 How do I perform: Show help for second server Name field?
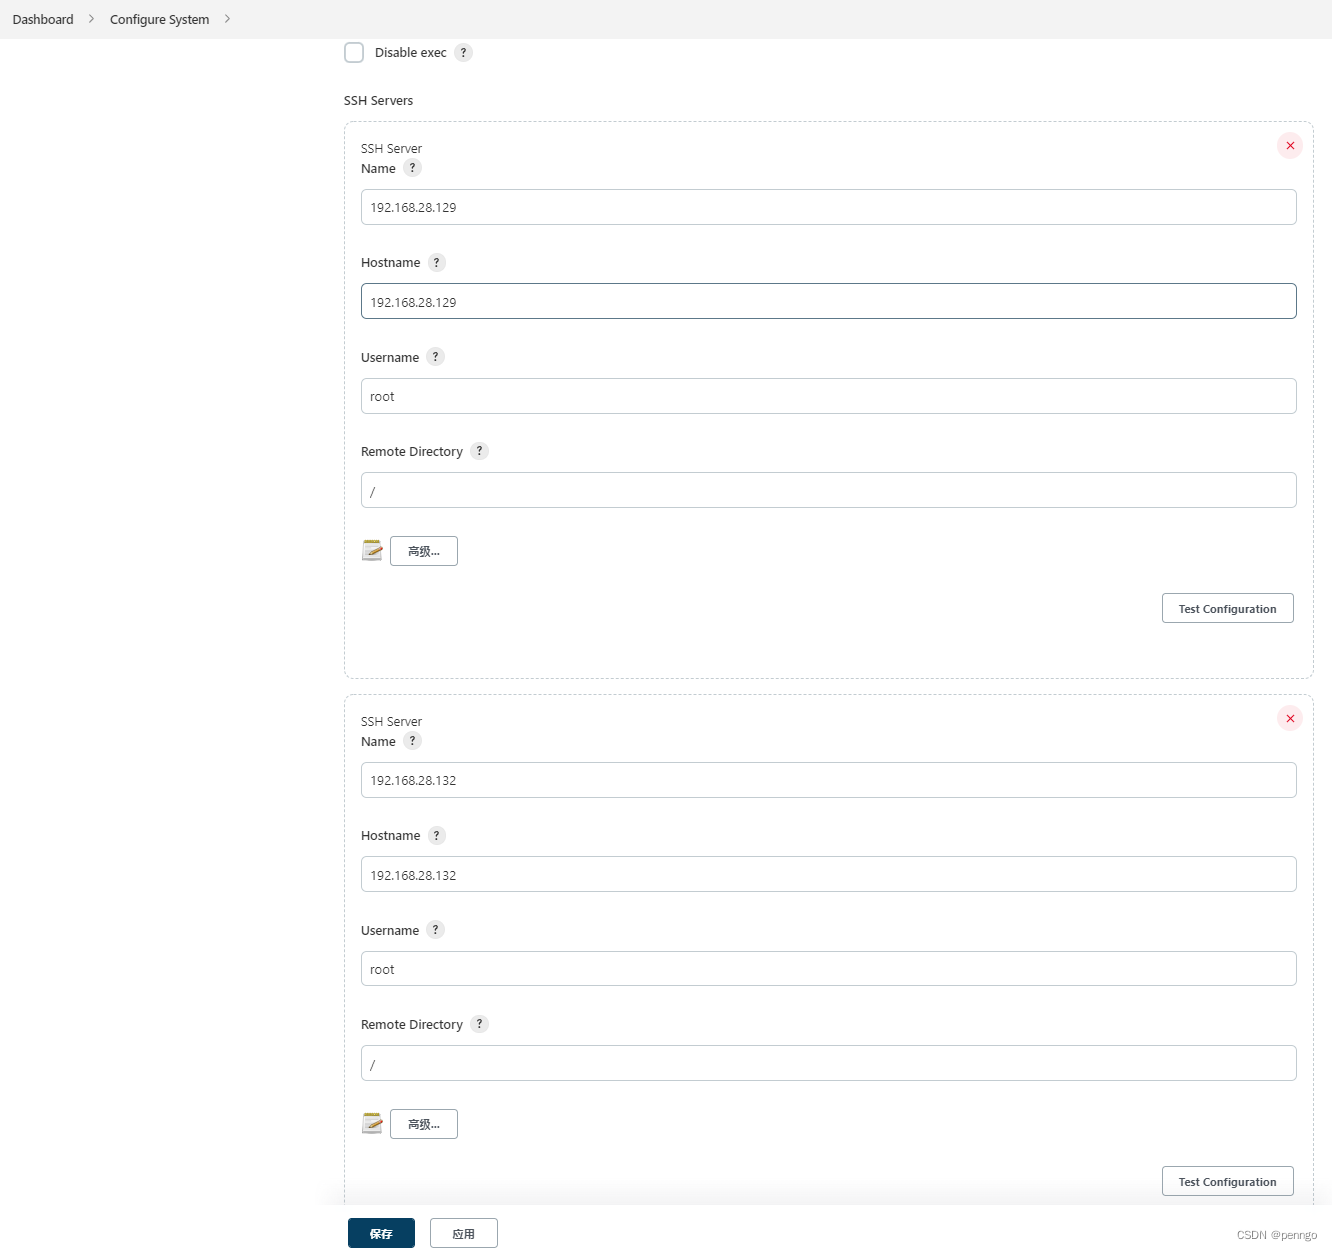(x=412, y=741)
